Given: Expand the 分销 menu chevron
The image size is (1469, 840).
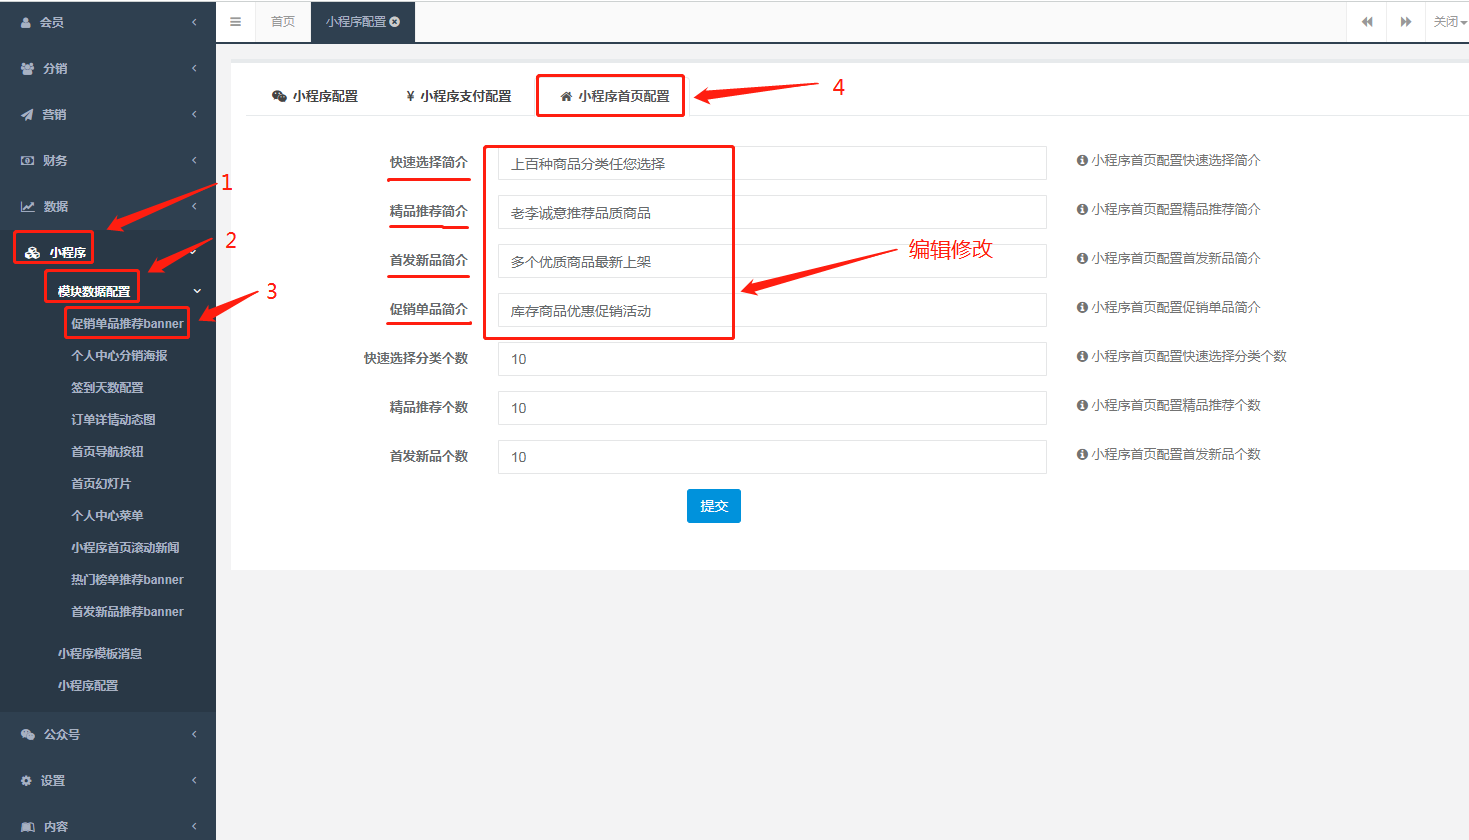Looking at the screenshot, I should [x=194, y=68].
